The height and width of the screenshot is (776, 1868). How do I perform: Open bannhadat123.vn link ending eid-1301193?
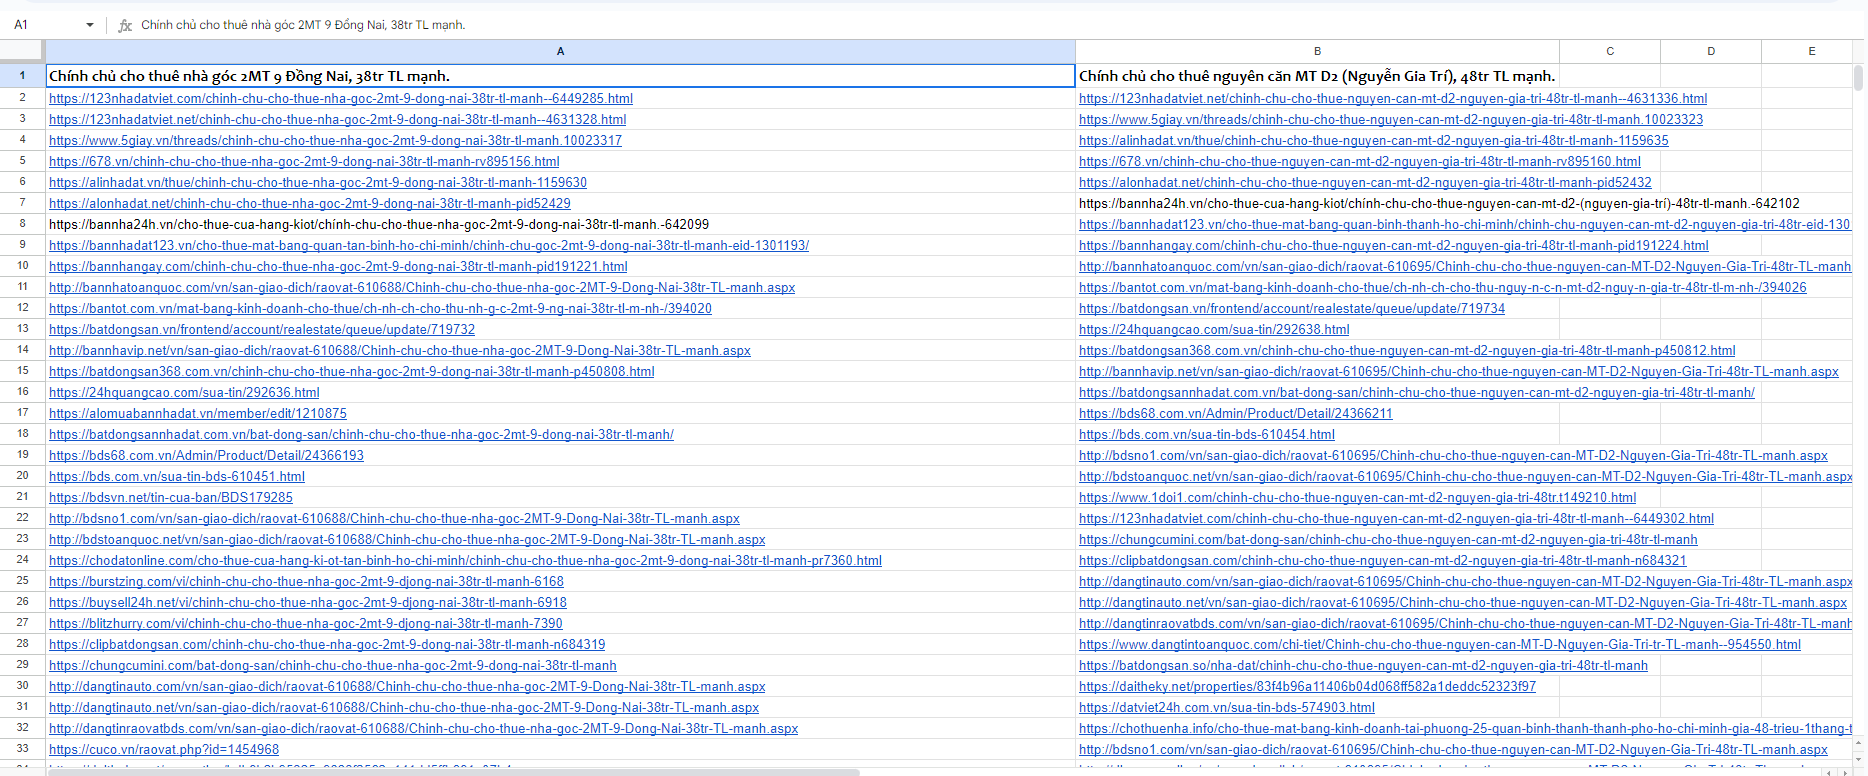[x=429, y=245]
